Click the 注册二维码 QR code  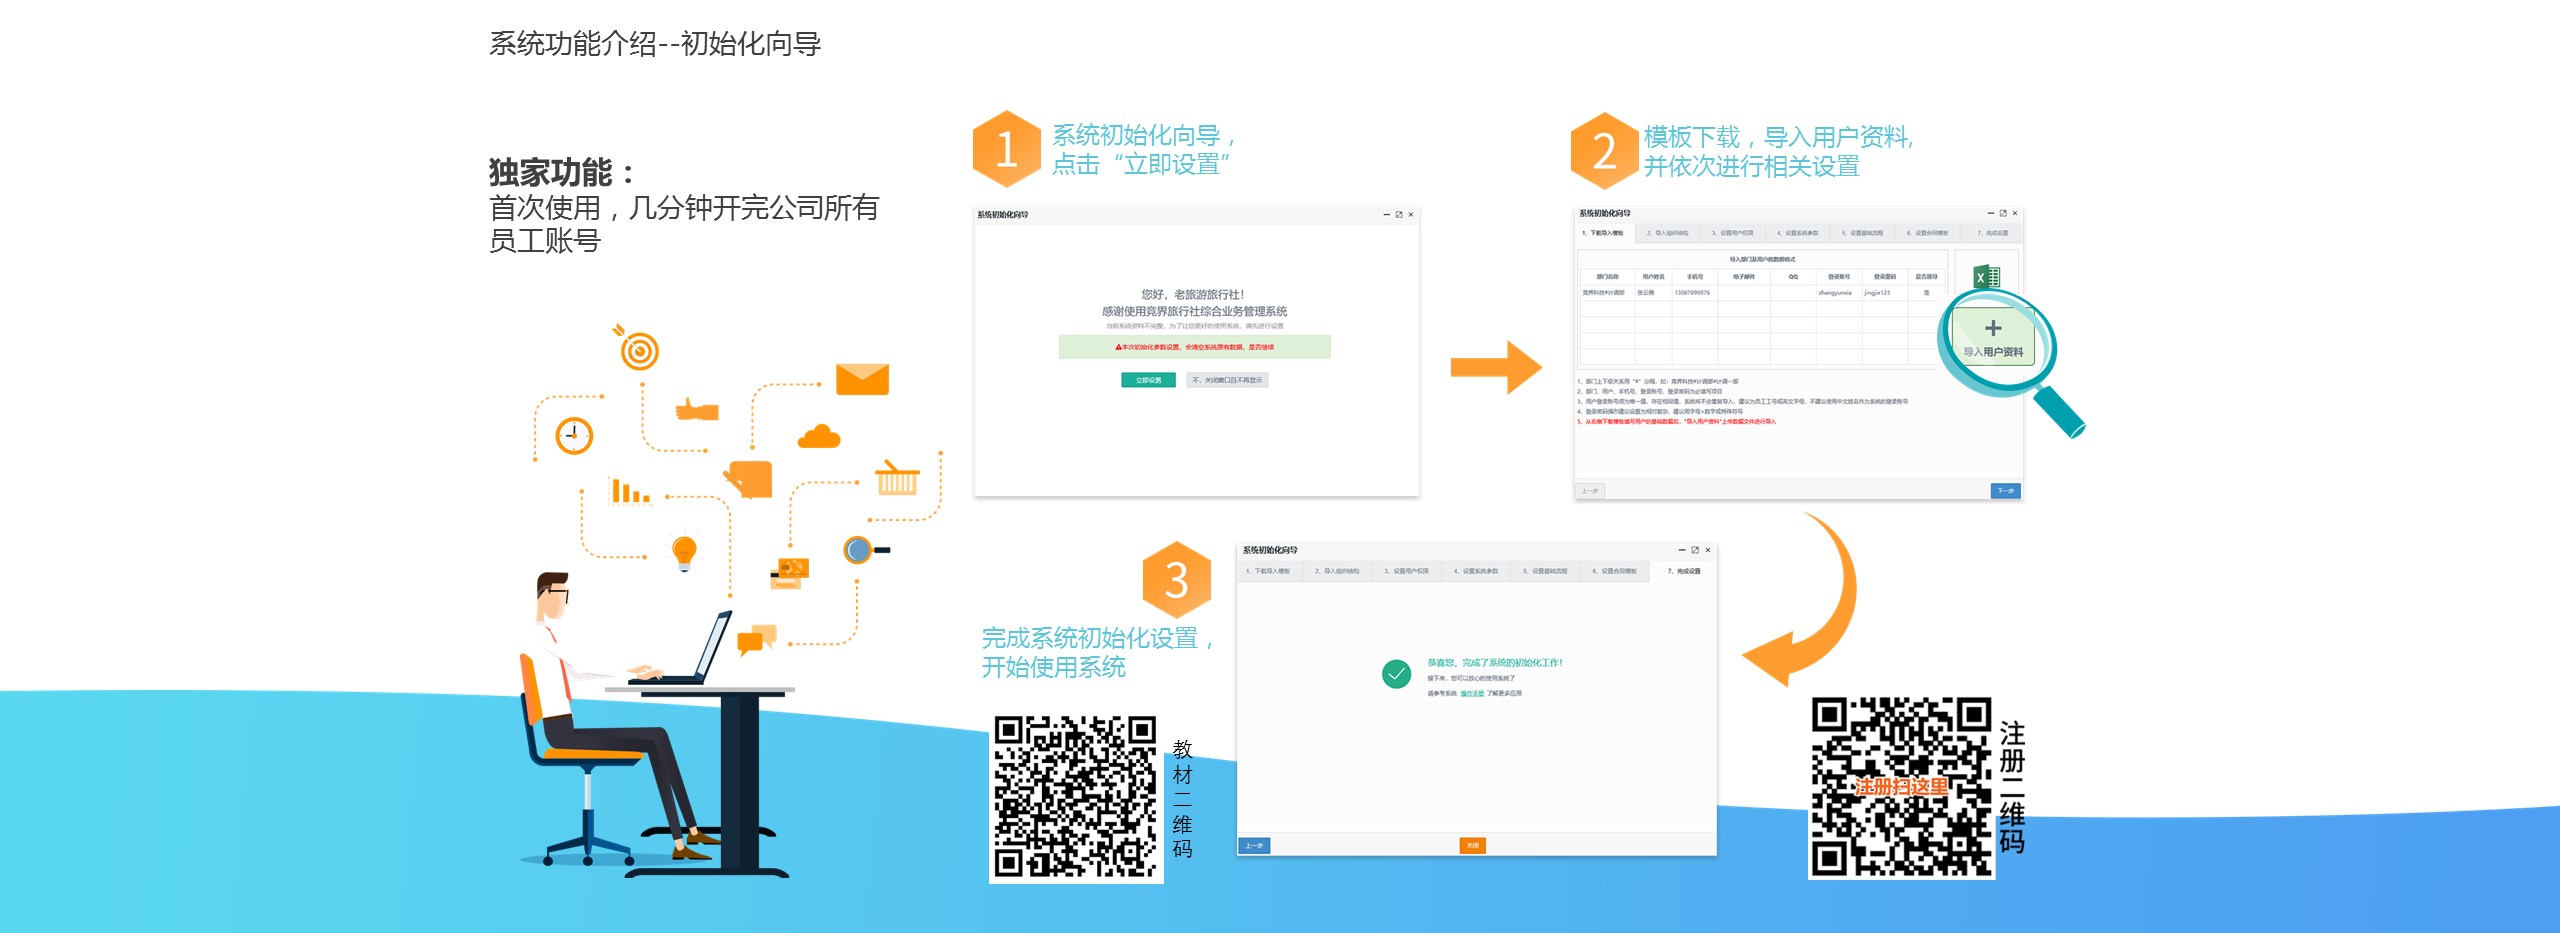1901,787
